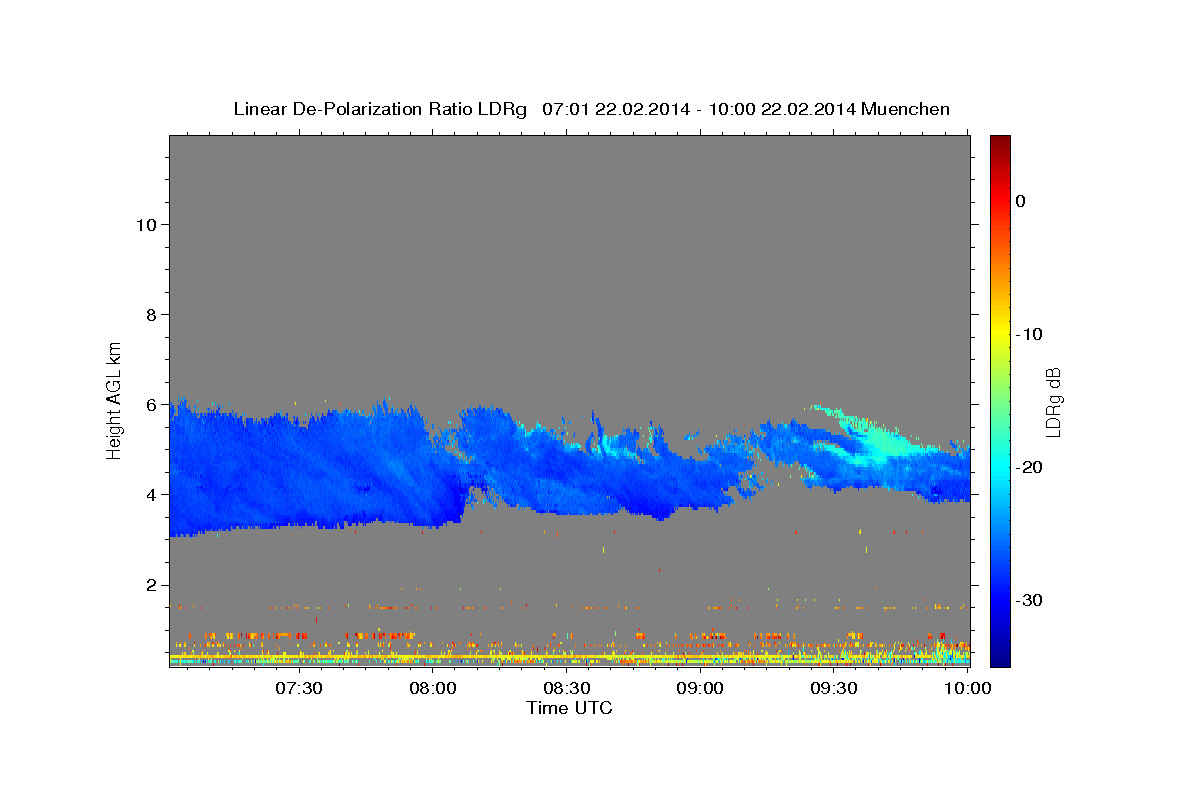Click the 'LDRg dB' colorbar label
Viewport: 1200px width, 800px height.
click(x=1053, y=401)
